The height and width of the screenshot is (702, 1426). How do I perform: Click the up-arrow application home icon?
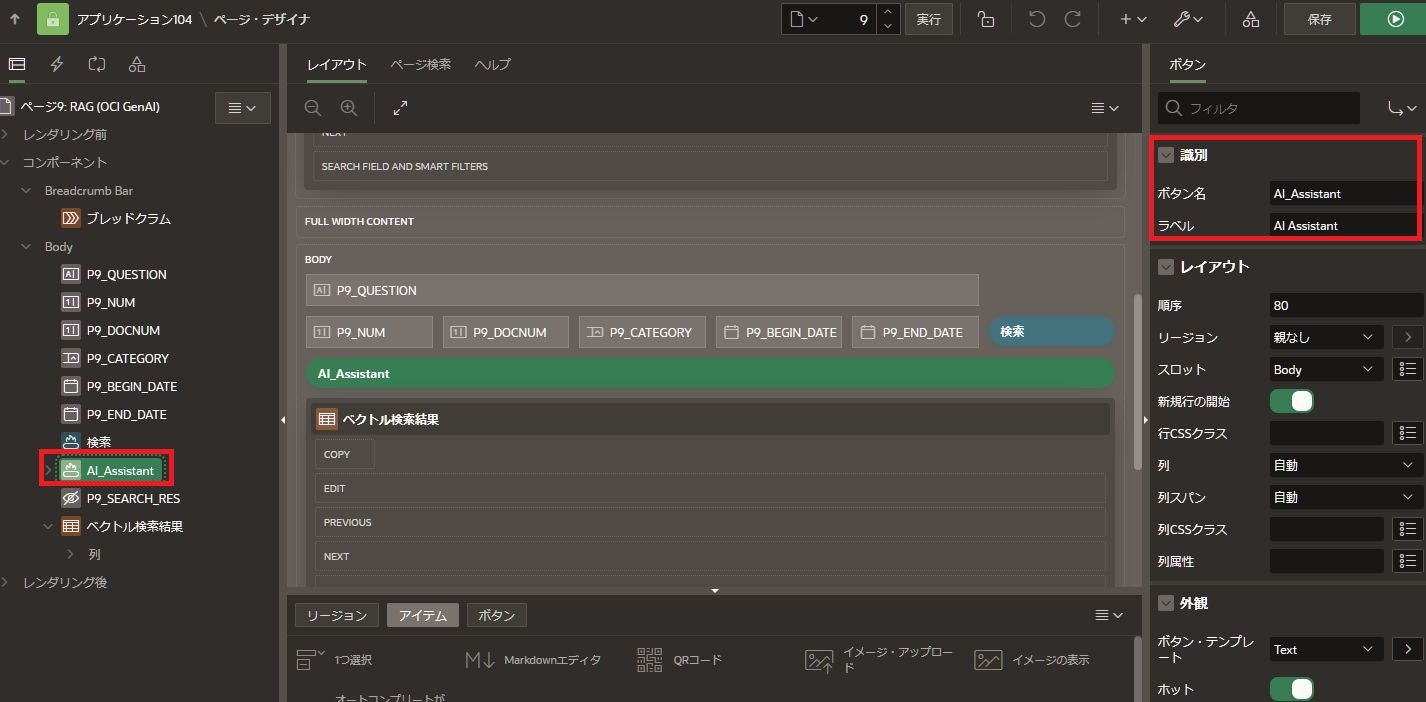[x=15, y=19]
